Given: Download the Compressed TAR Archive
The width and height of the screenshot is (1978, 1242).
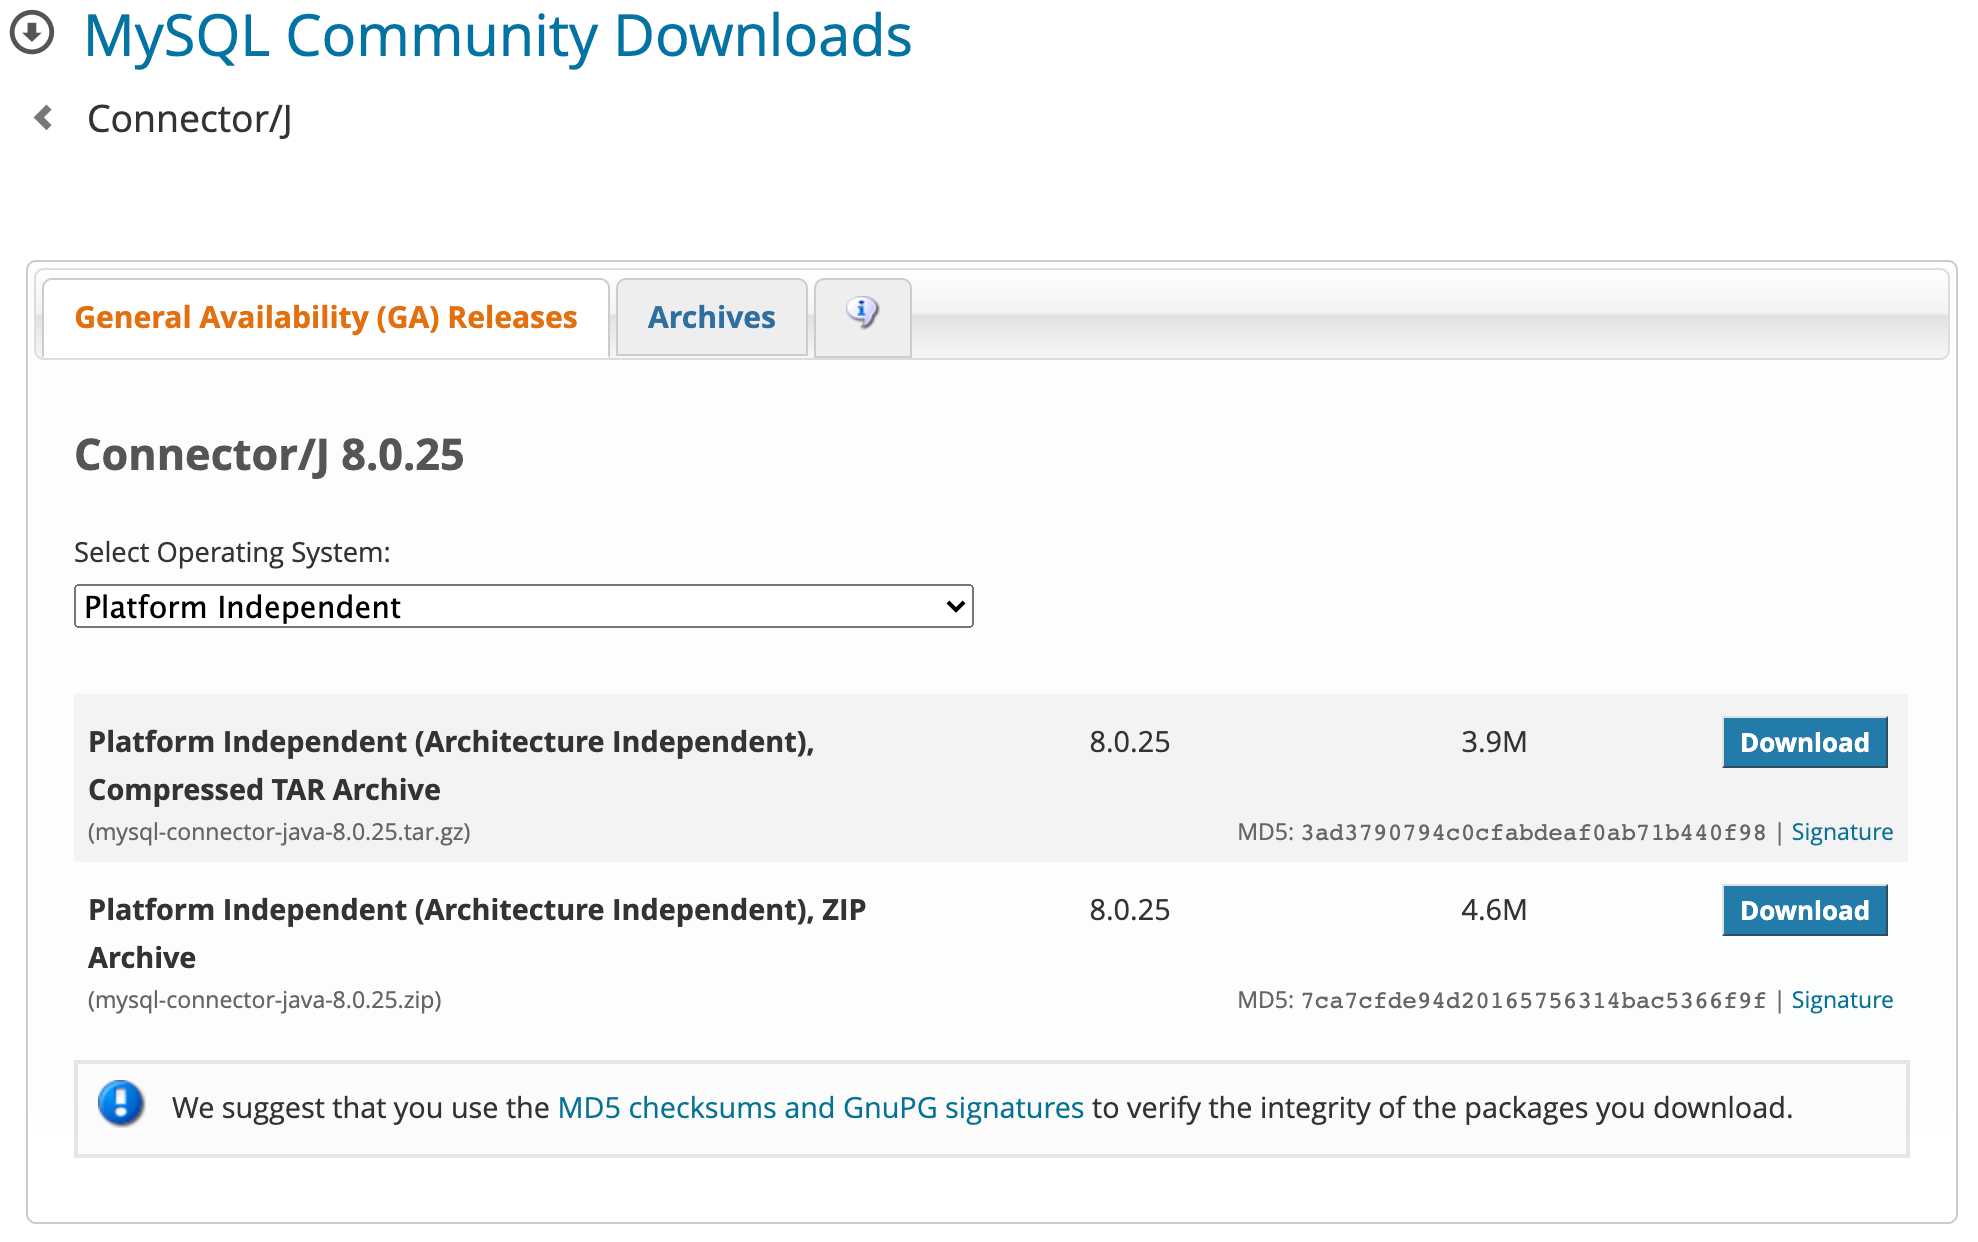Looking at the screenshot, I should [1803, 742].
